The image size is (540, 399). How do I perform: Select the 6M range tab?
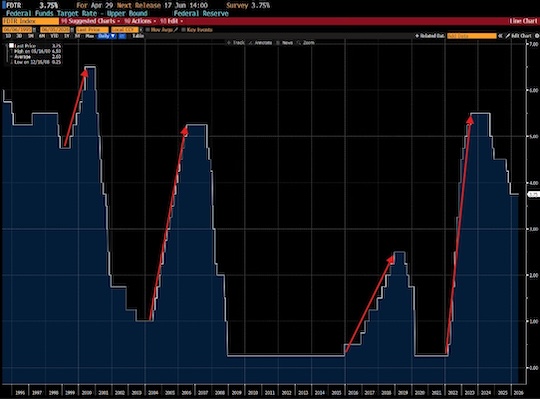(x=42, y=36)
